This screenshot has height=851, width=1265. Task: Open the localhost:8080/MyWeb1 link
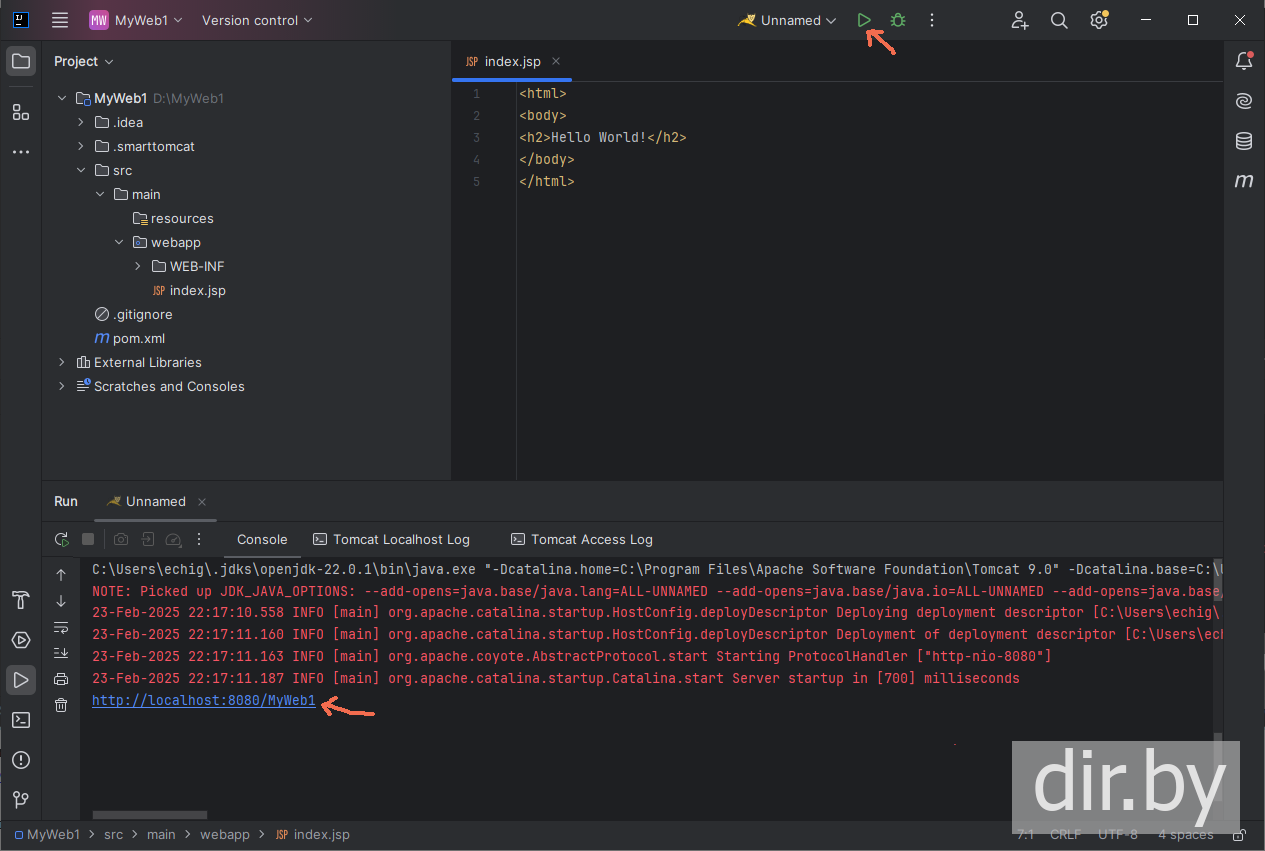point(204,701)
